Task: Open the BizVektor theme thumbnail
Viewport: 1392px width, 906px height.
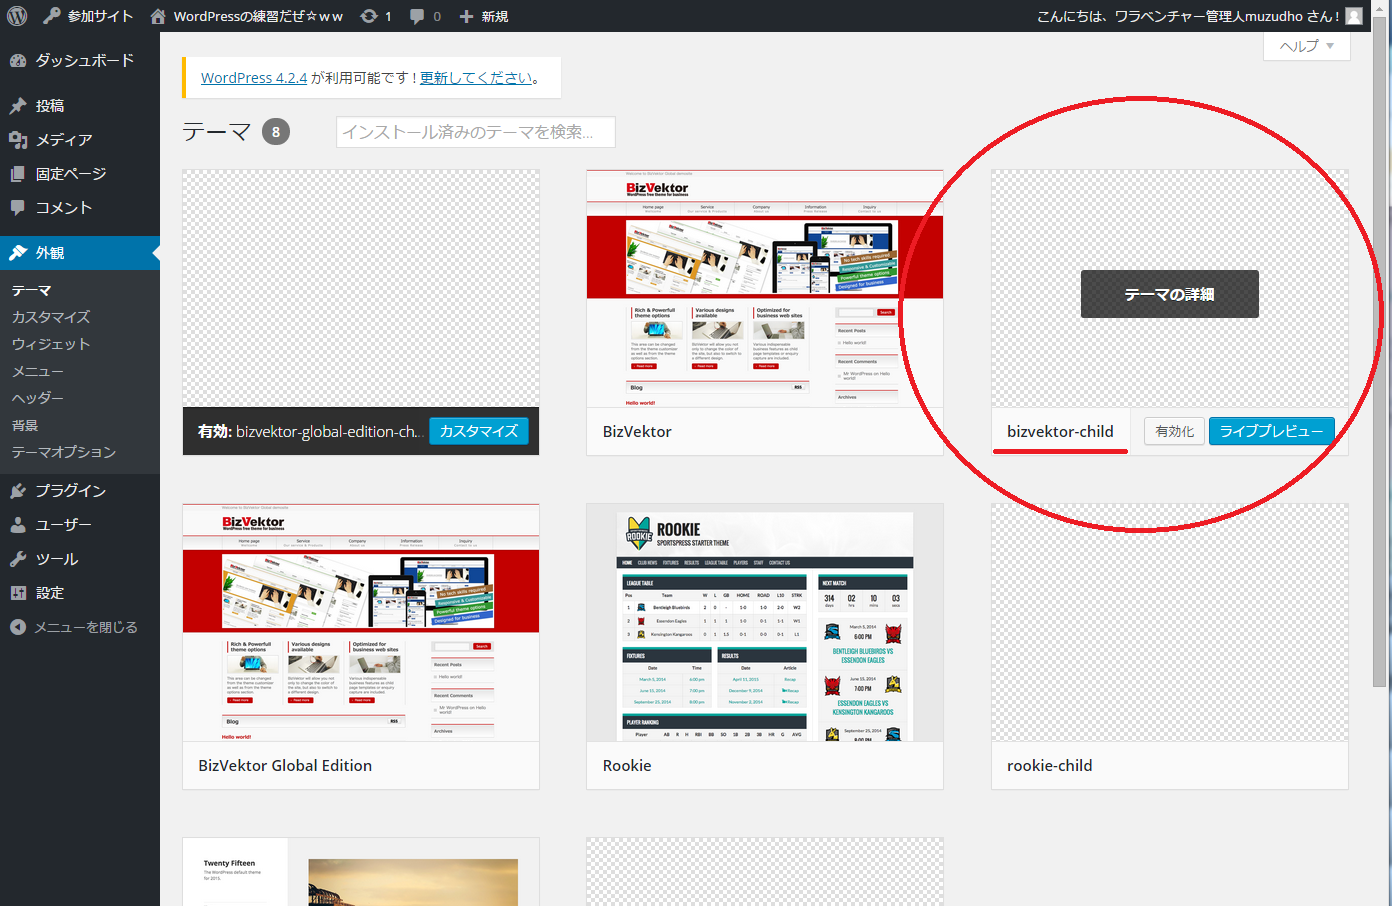Action: (765, 289)
